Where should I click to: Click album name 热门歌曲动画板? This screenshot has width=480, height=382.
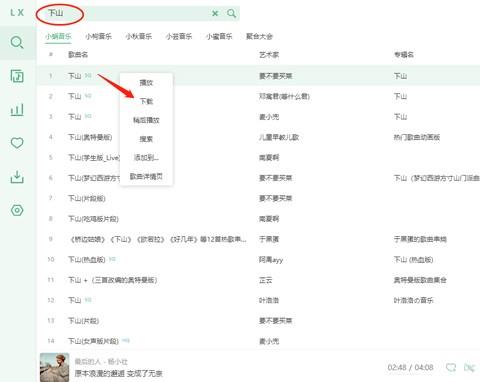click(x=417, y=137)
